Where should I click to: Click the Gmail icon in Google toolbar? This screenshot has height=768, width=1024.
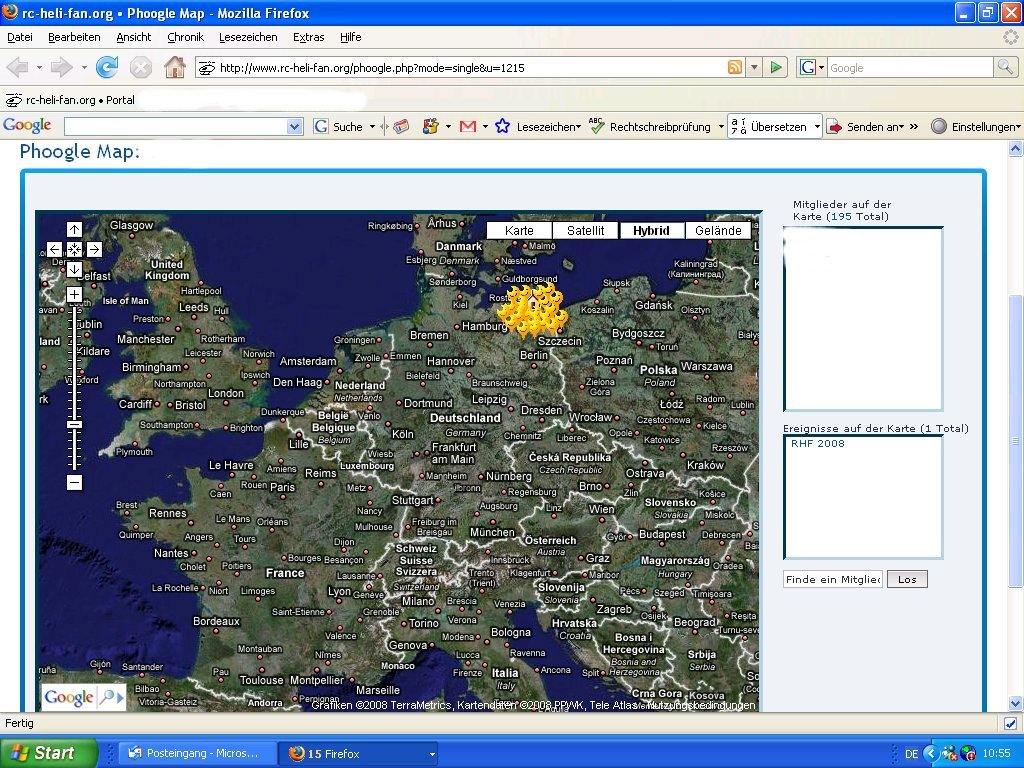click(468, 127)
